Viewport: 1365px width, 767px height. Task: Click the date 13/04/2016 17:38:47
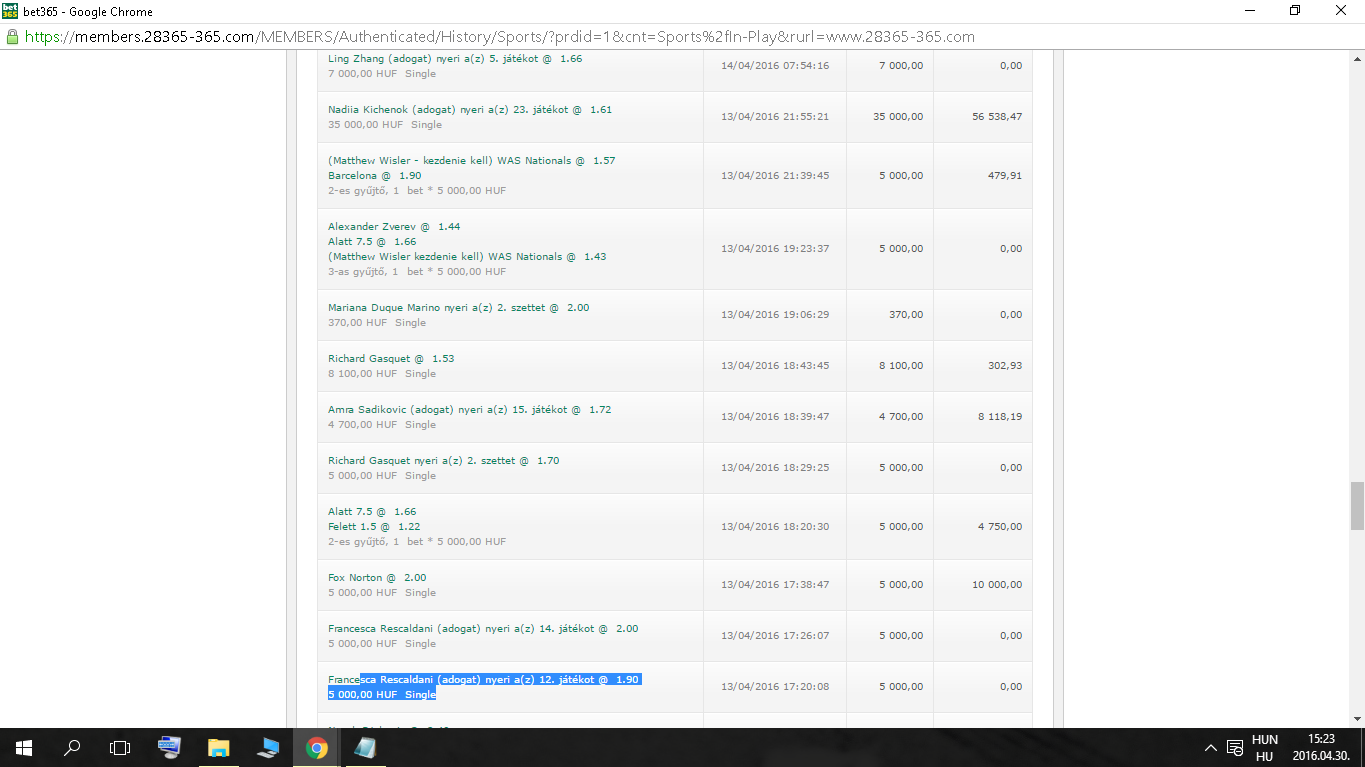tap(775, 585)
